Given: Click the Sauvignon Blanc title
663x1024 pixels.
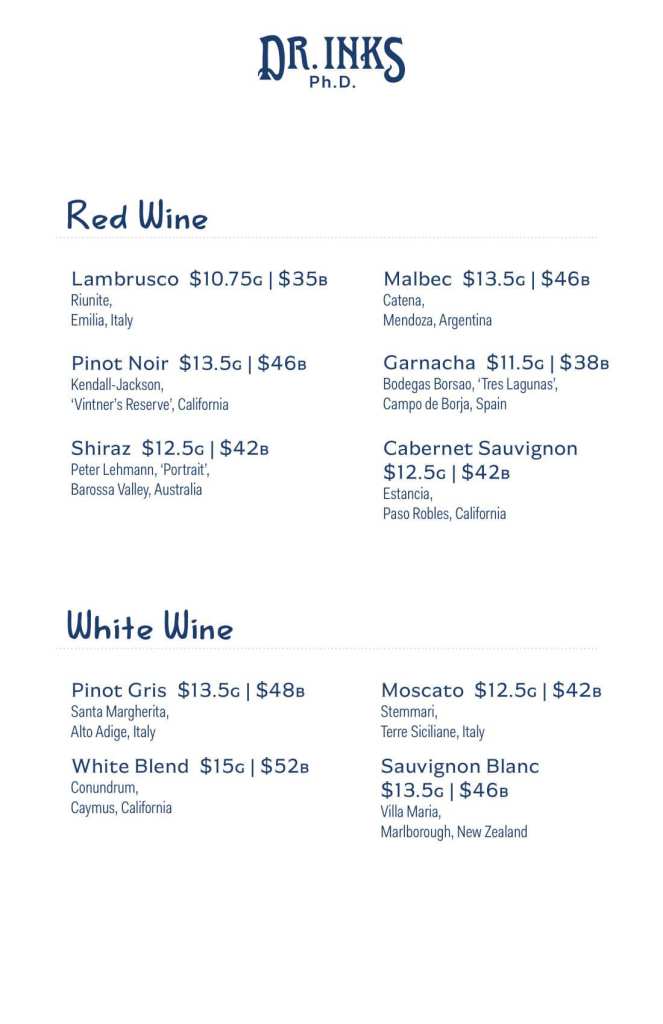Looking at the screenshot, I should (x=460, y=765).
